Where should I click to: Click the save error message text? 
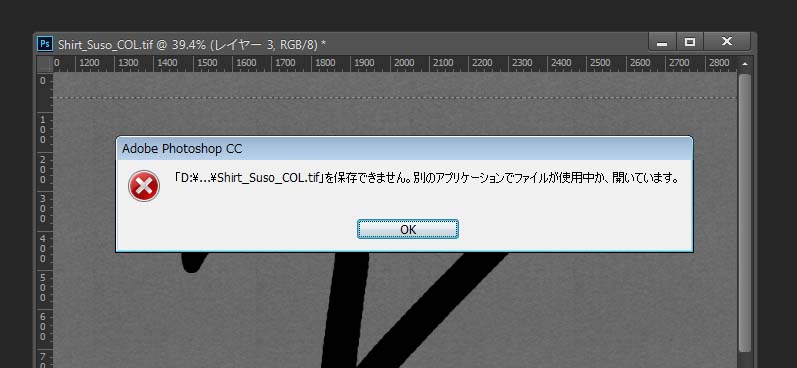pos(427,179)
